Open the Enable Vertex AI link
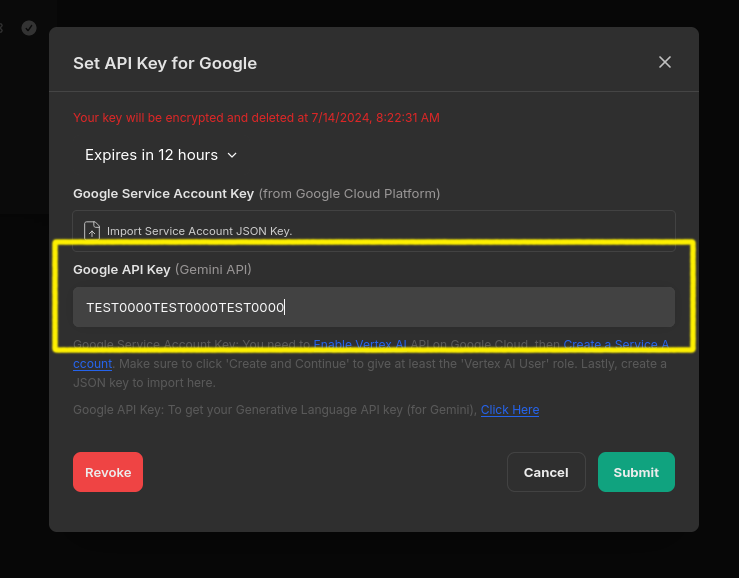739x578 pixels. pos(360,344)
